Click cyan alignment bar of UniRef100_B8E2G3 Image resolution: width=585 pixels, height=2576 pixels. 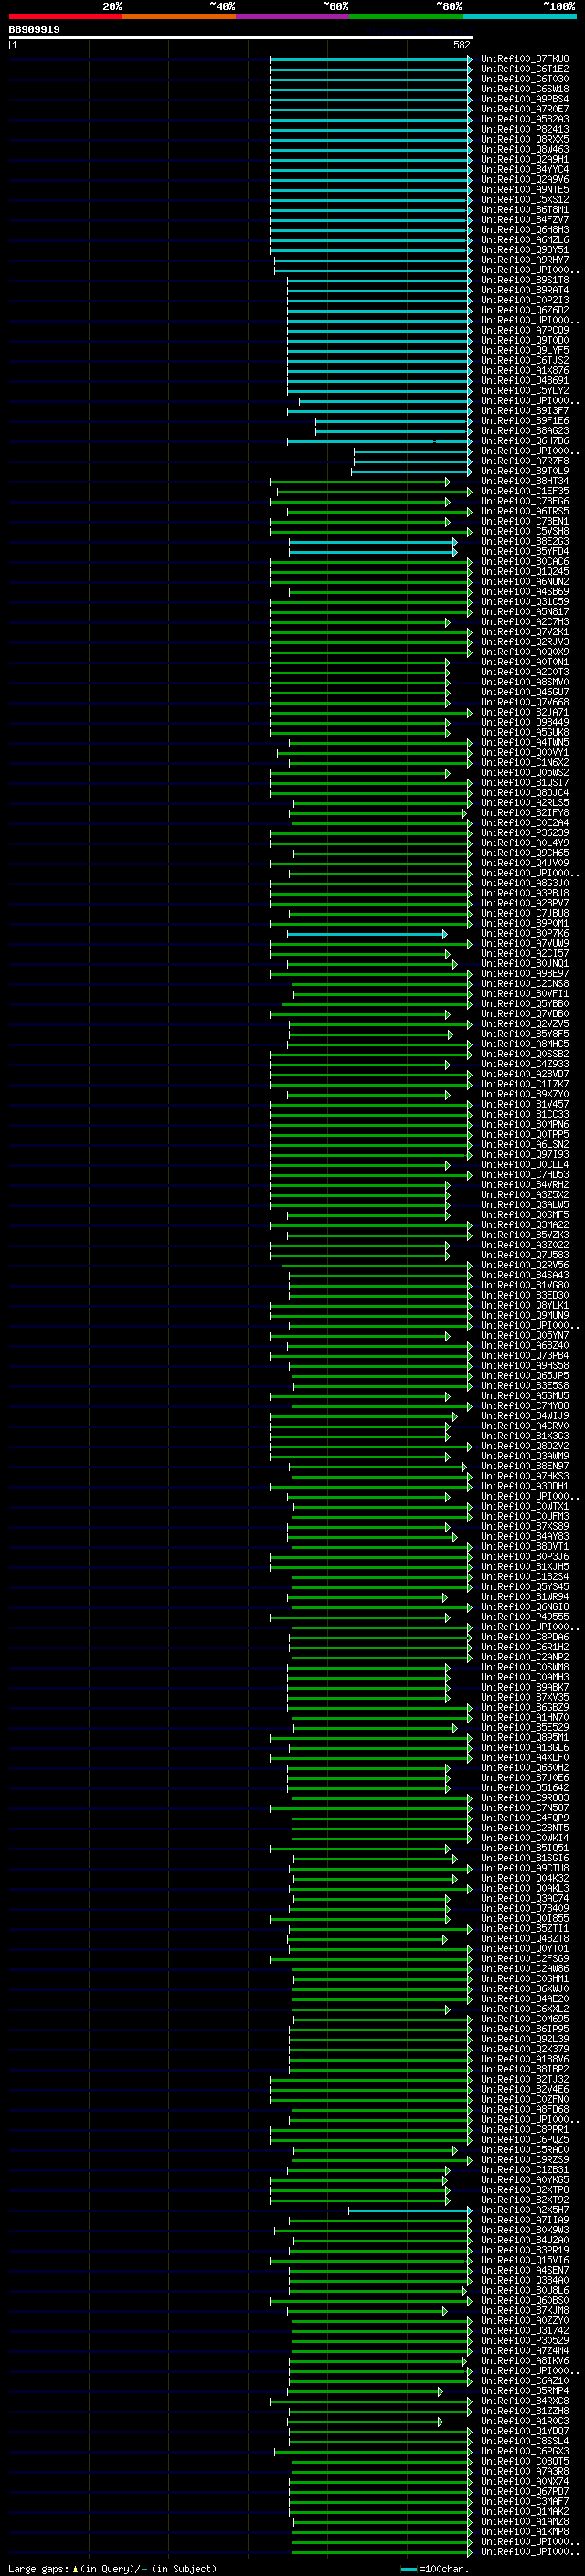pos(372,541)
